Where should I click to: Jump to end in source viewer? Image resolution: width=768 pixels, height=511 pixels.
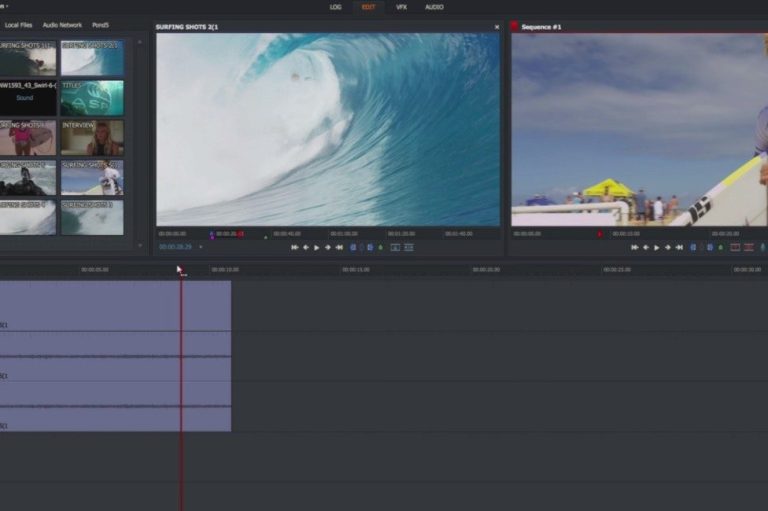click(x=339, y=247)
